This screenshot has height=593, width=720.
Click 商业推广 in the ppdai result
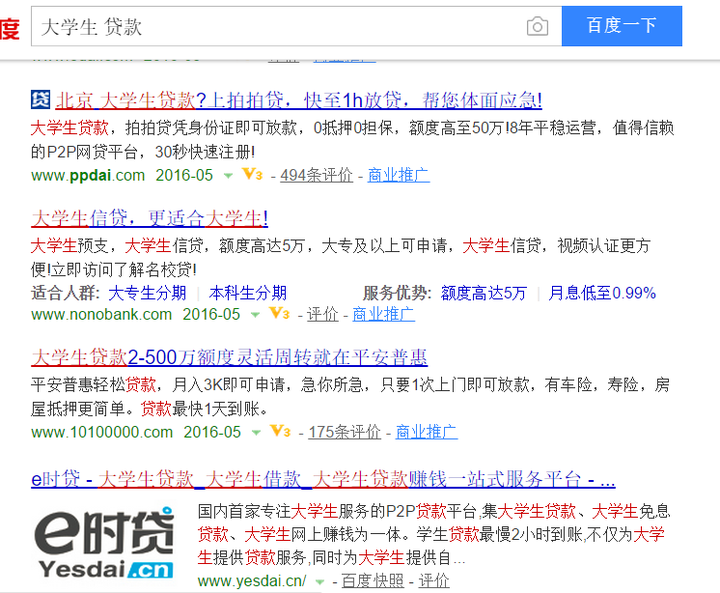[x=399, y=175]
